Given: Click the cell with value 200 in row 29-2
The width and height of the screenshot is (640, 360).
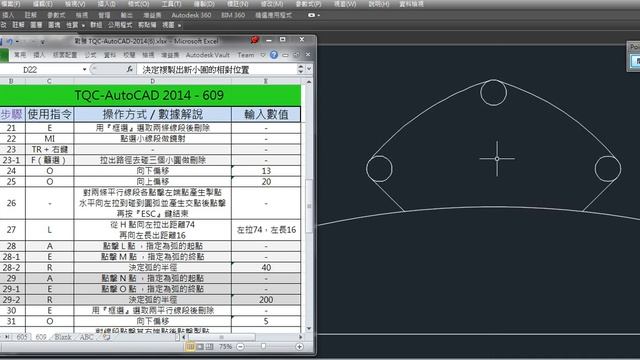Looking at the screenshot, I should [x=266, y=300].
